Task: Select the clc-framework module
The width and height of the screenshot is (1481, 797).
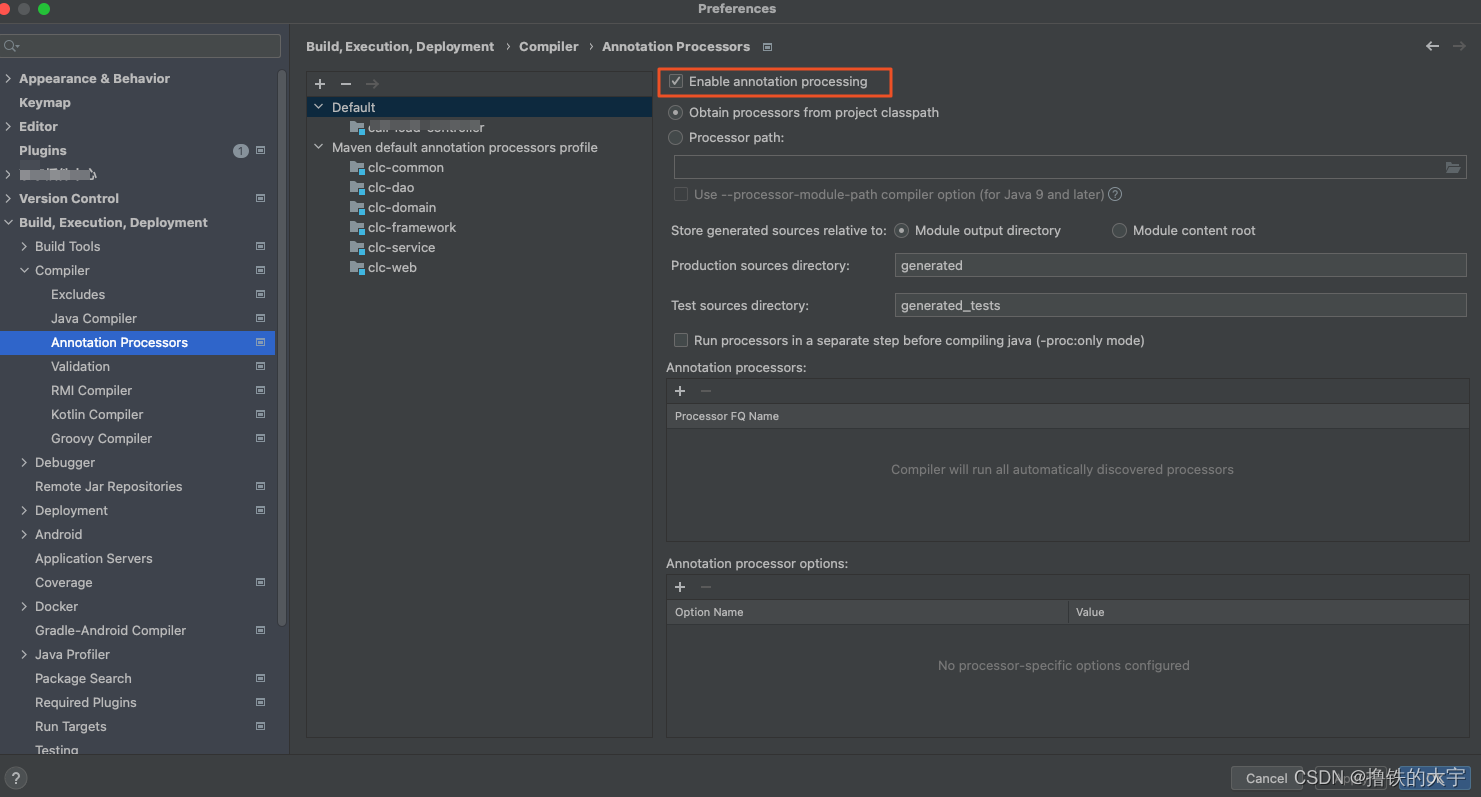Action: tap(412, 228)
